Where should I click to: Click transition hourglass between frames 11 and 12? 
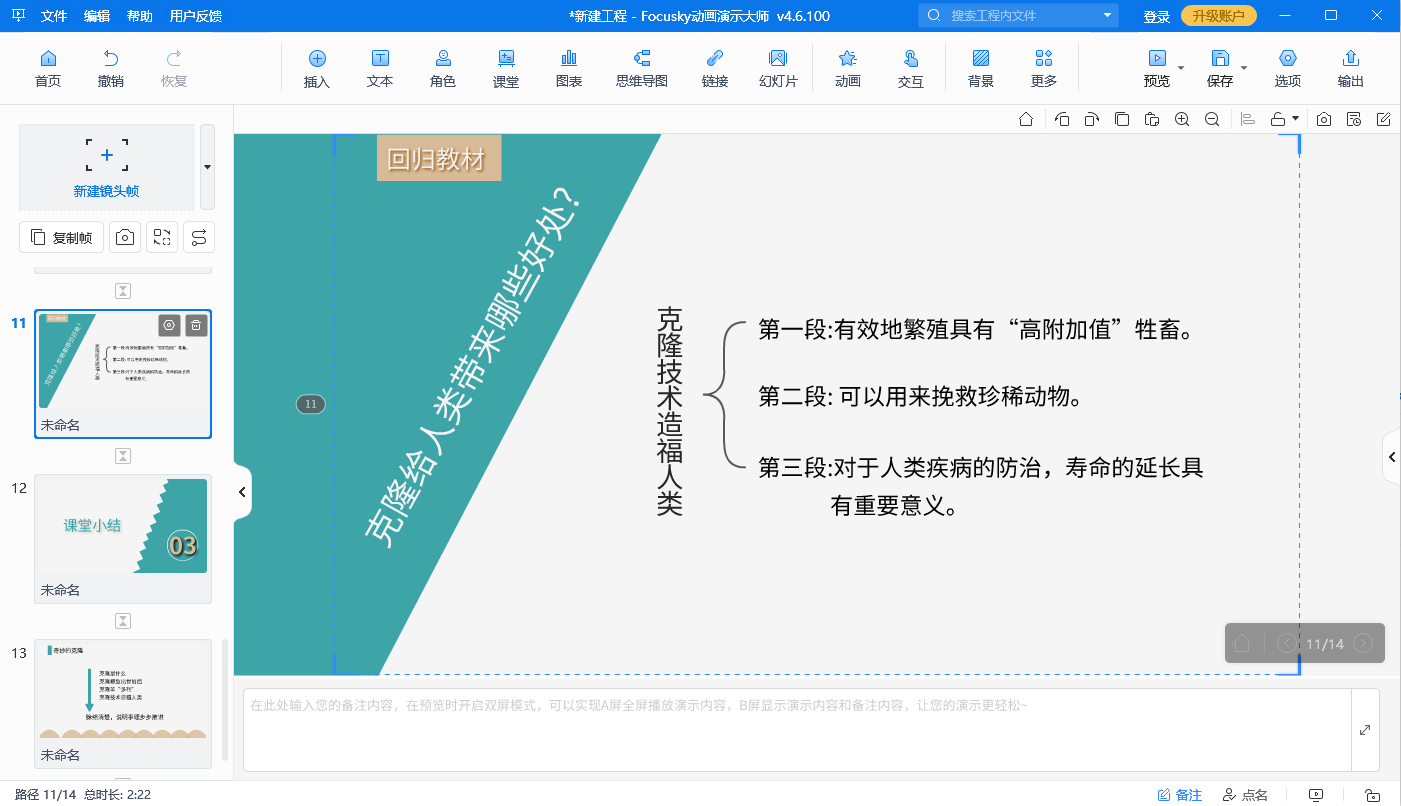point(123,456)
